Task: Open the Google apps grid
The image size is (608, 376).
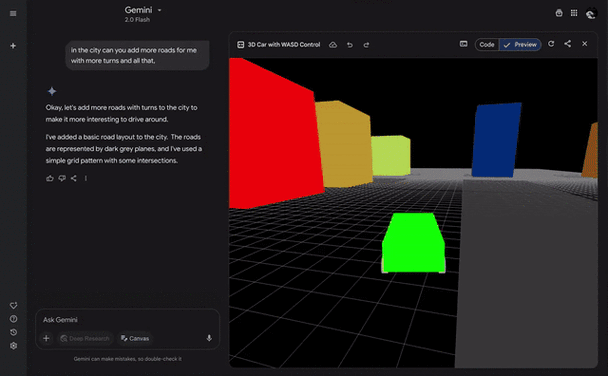Action: (574, 13)
